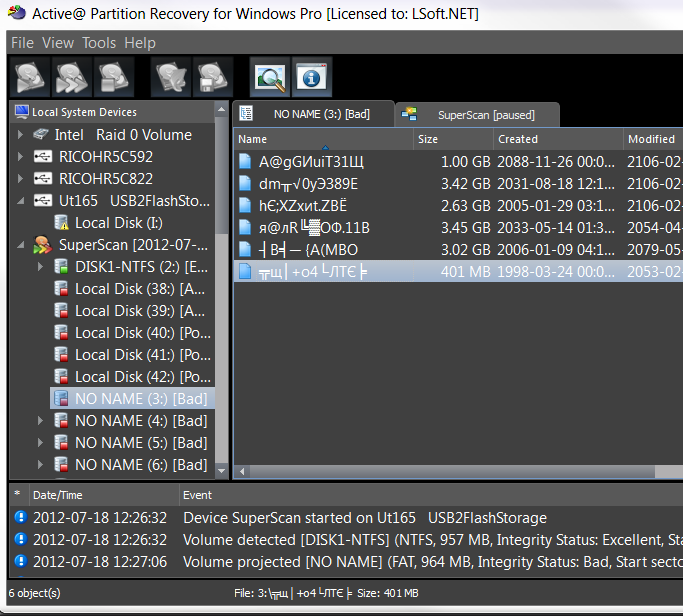Expand the DISK1-NTFS (2:) node
The image size is (683, 616).
click(x=40, y=266)
